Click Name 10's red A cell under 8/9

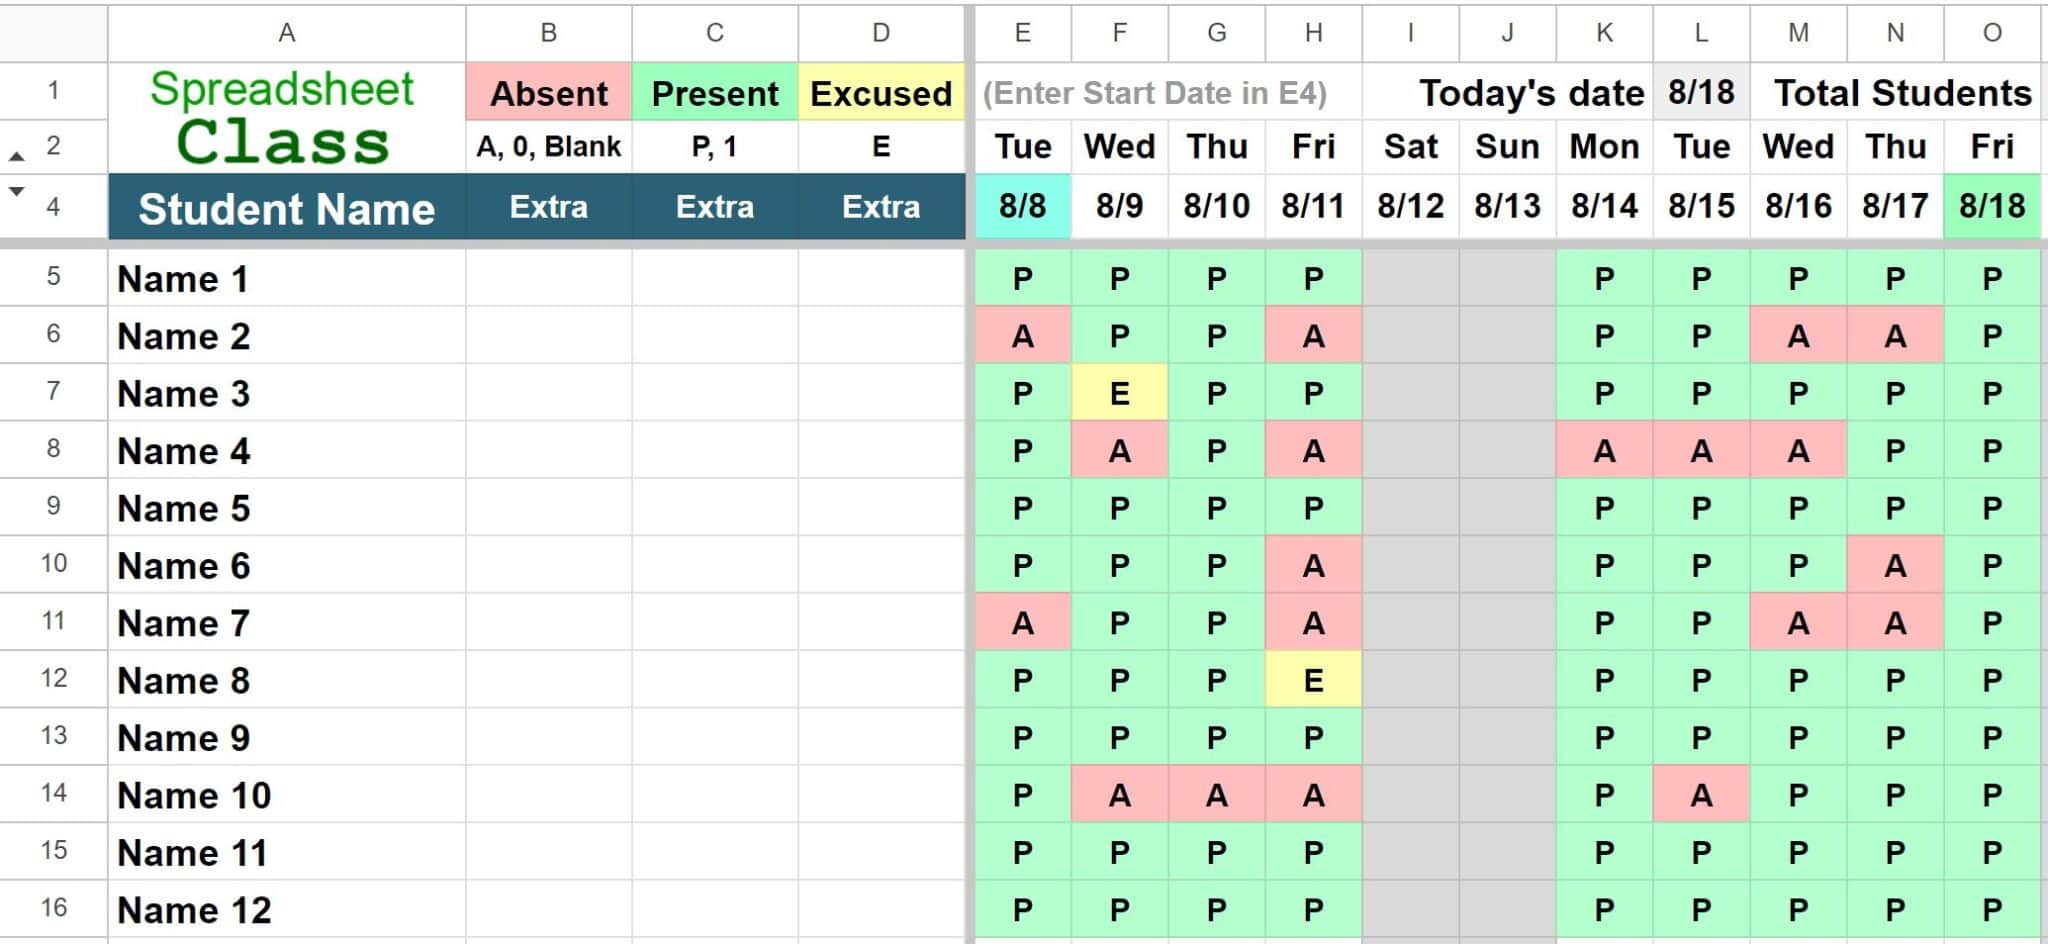click(x=1119, y=794)
